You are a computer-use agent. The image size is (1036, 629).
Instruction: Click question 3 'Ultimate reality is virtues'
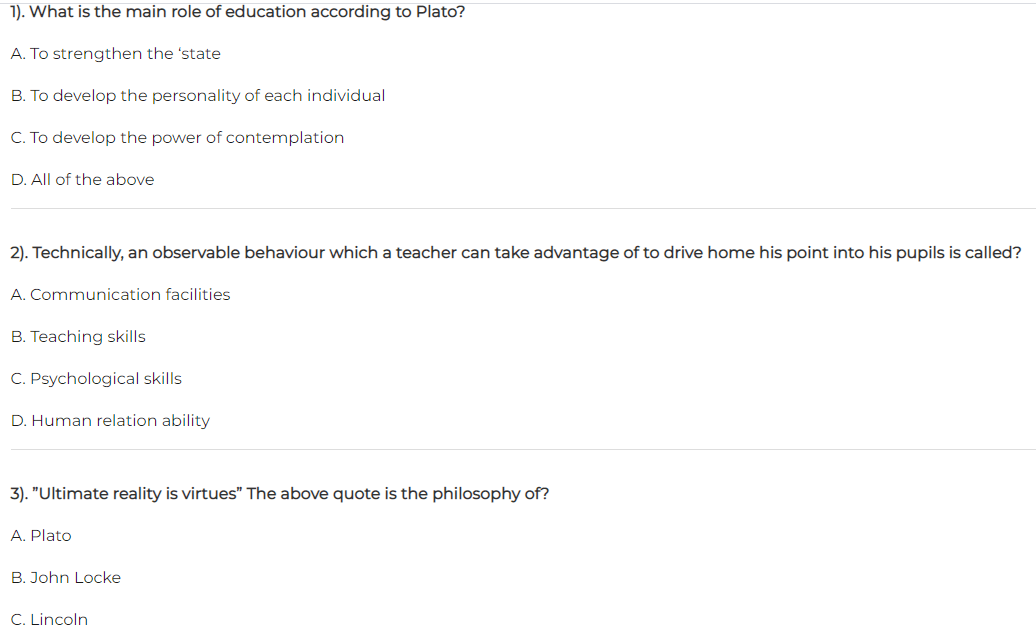point(279,494)
